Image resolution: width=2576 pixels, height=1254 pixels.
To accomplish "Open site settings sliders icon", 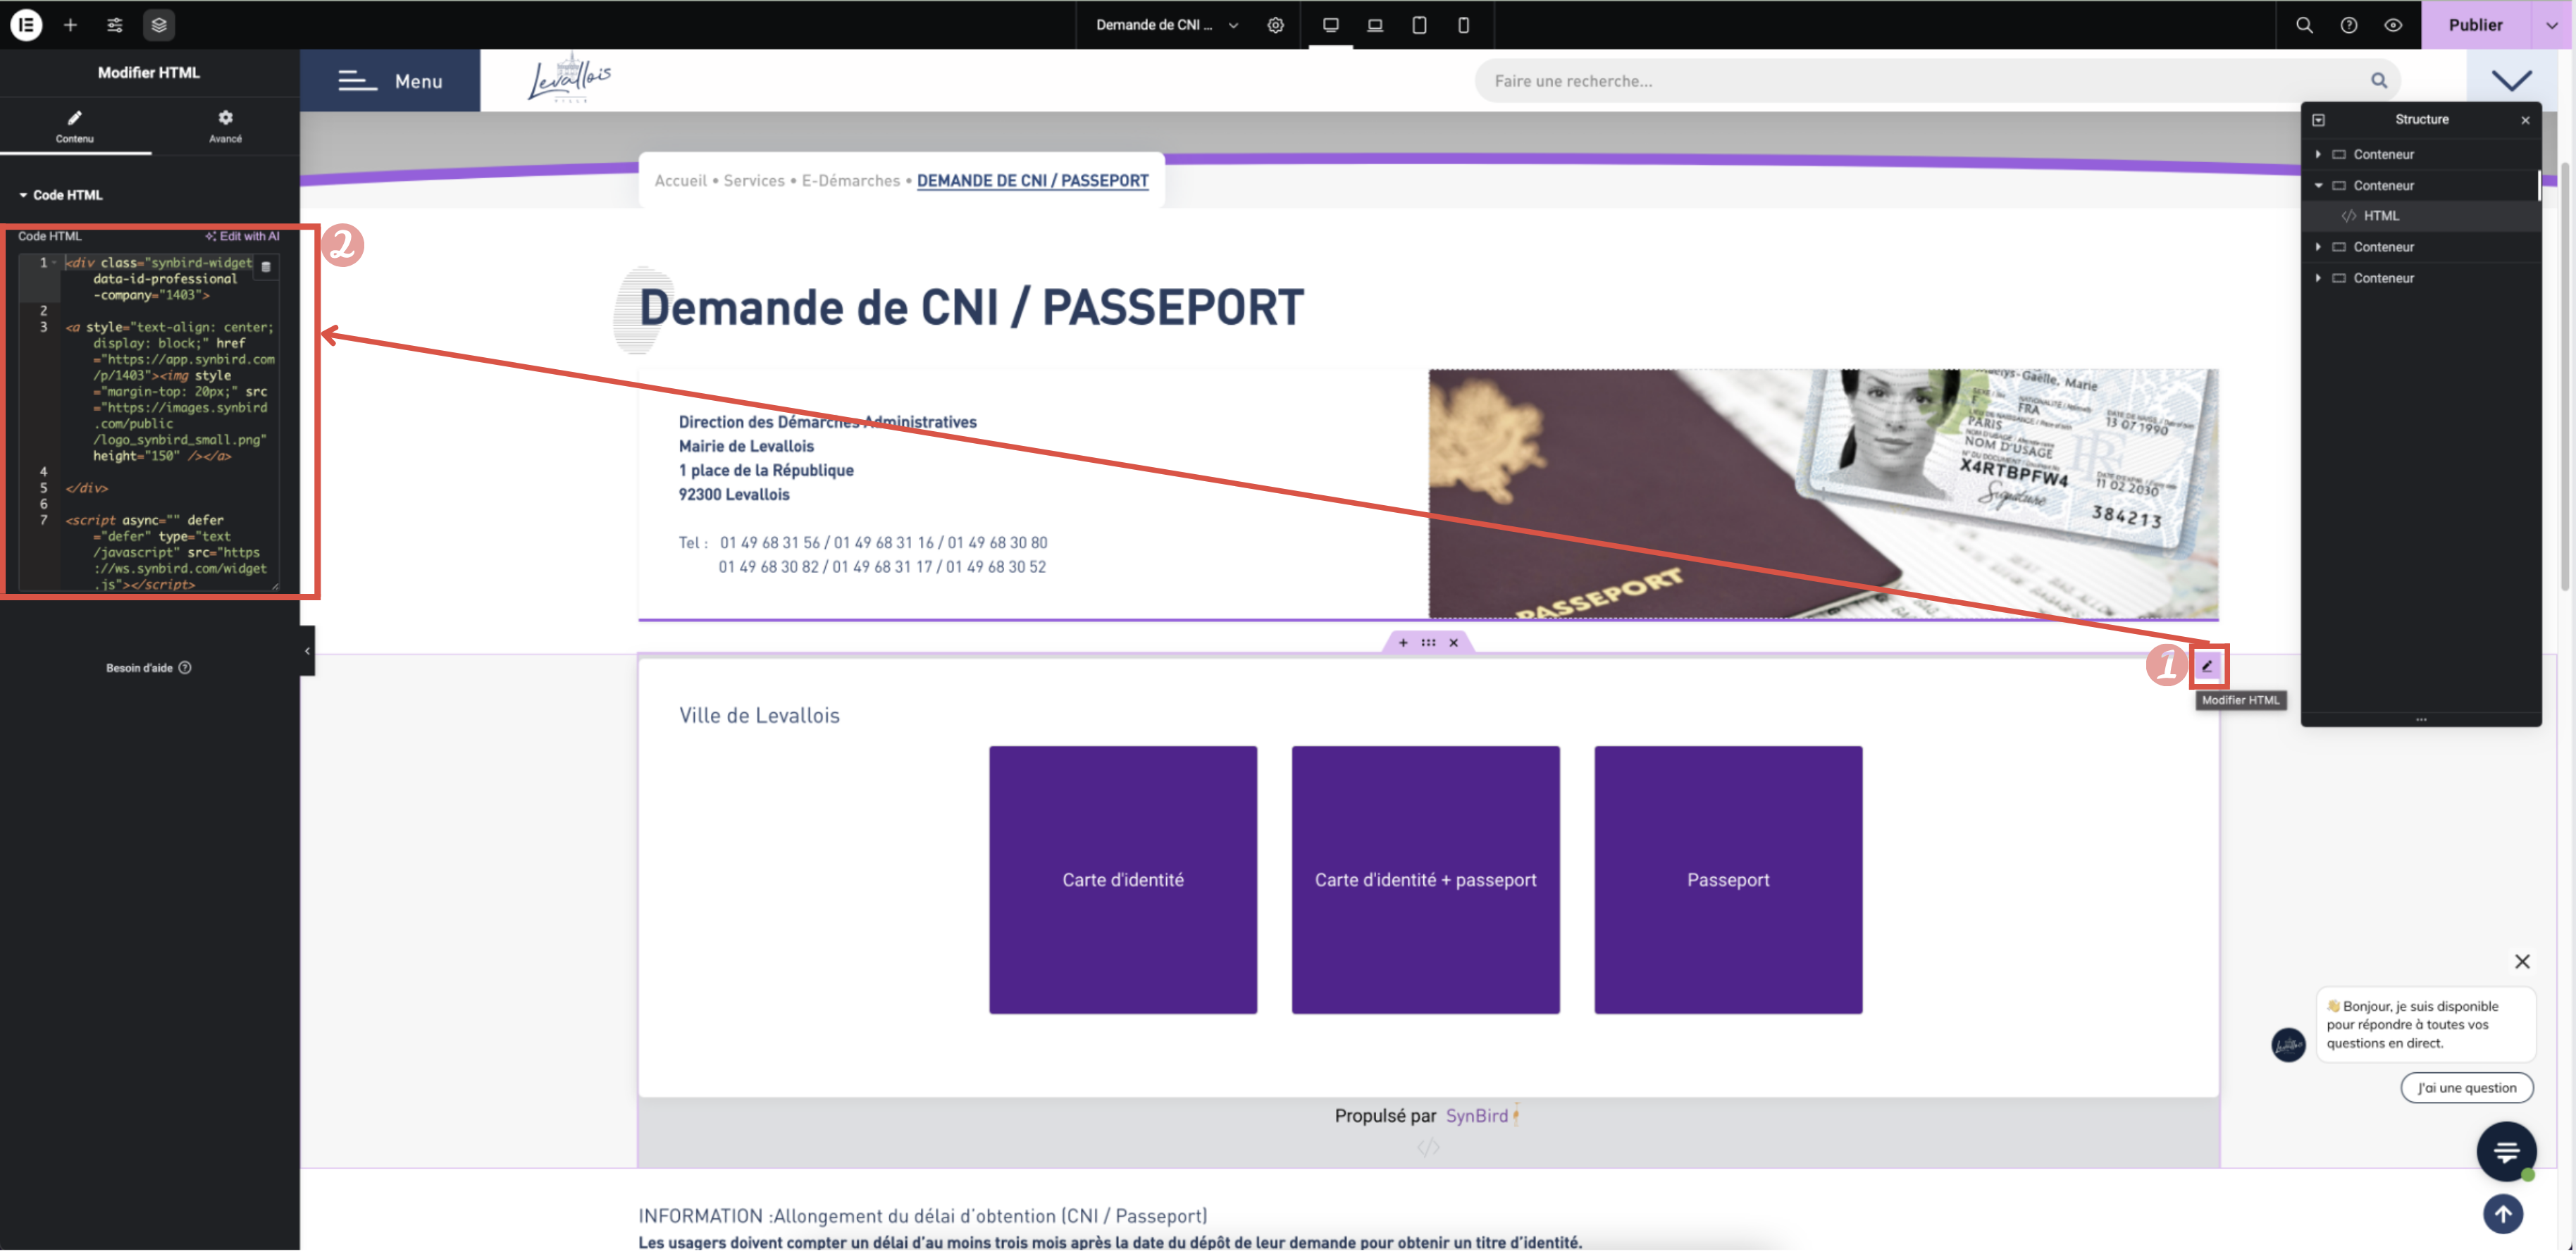I will tap(115, 25).
